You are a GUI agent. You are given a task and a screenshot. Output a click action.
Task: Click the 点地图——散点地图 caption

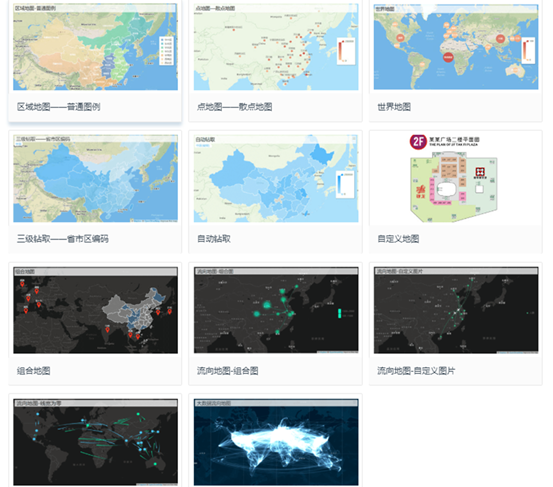(234, 106)
